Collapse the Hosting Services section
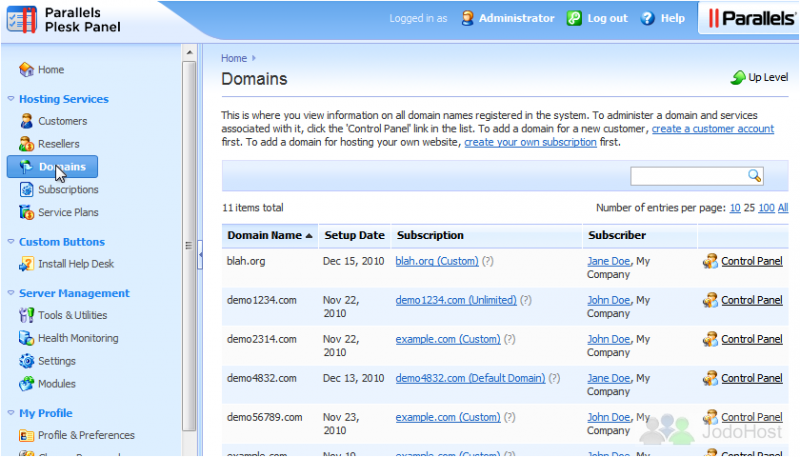Image resolution: width=800 pixels, height=457 pixels. click(11, 99)
